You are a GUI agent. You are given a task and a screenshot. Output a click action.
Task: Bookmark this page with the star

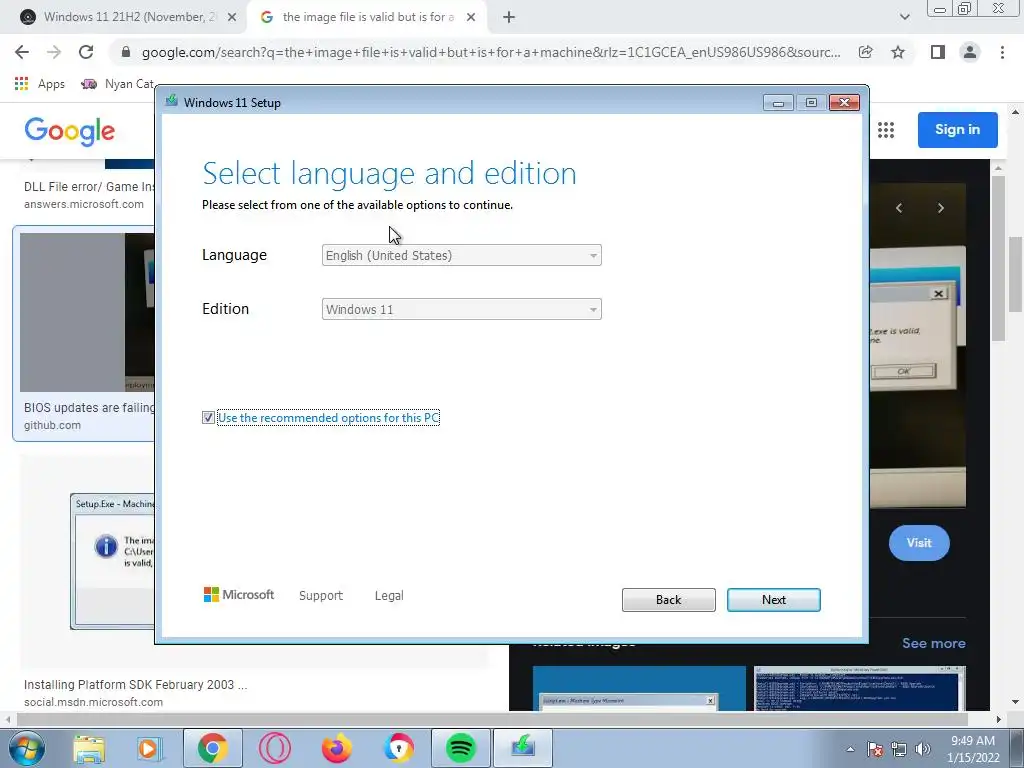click(x=898, y=52)
